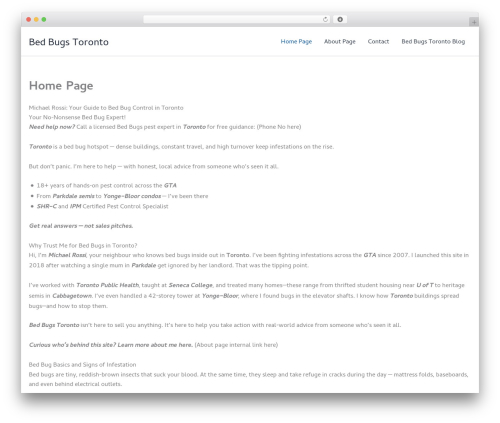This screenshot has height=423, width=500.
Task: Click 'Michael Rossi: Your Guide to Bed Bug Control' line
Action: (106, 108)
